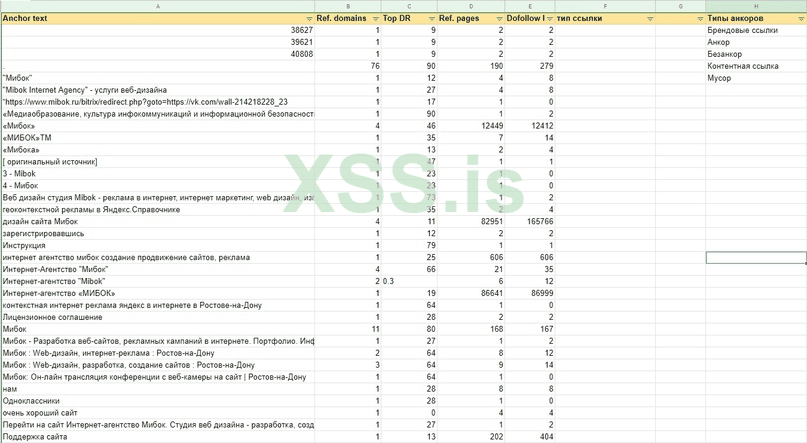Viewport: 807px width, 443px height.
Task: Select the Ref. pages value 82951
Action: 471,221
